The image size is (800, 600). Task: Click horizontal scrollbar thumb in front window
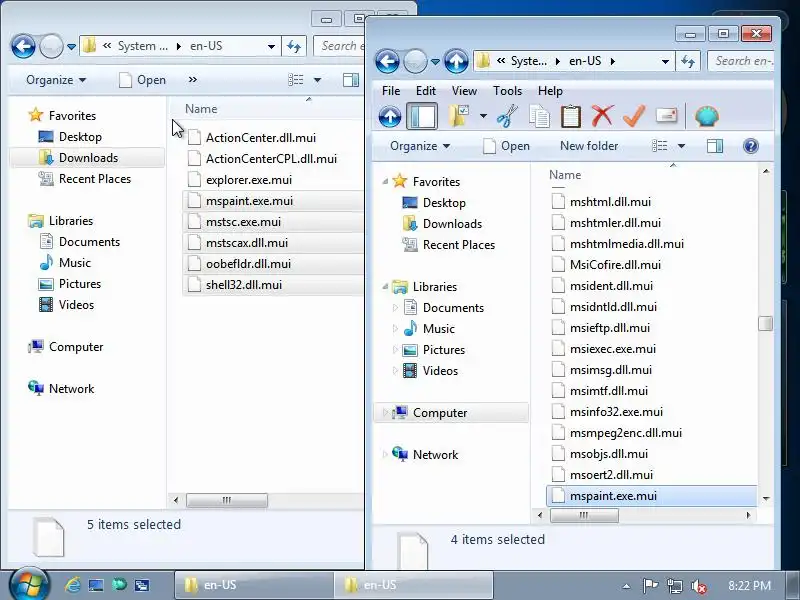point(584,516)
